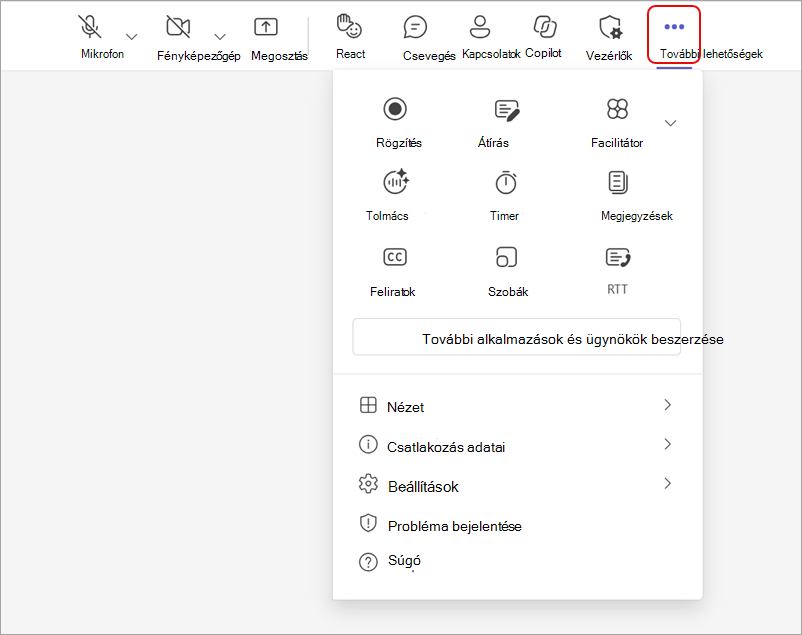Open the Facilitátor tool

[x=617, y=108]
